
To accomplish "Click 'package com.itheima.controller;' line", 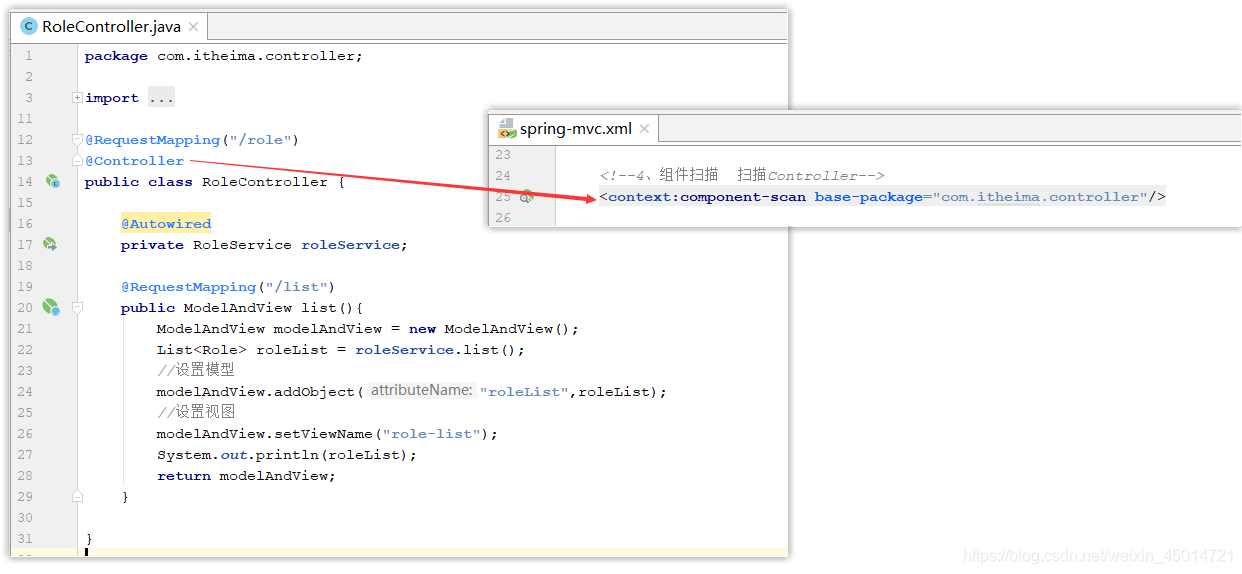I will click(x=224, y=56).
